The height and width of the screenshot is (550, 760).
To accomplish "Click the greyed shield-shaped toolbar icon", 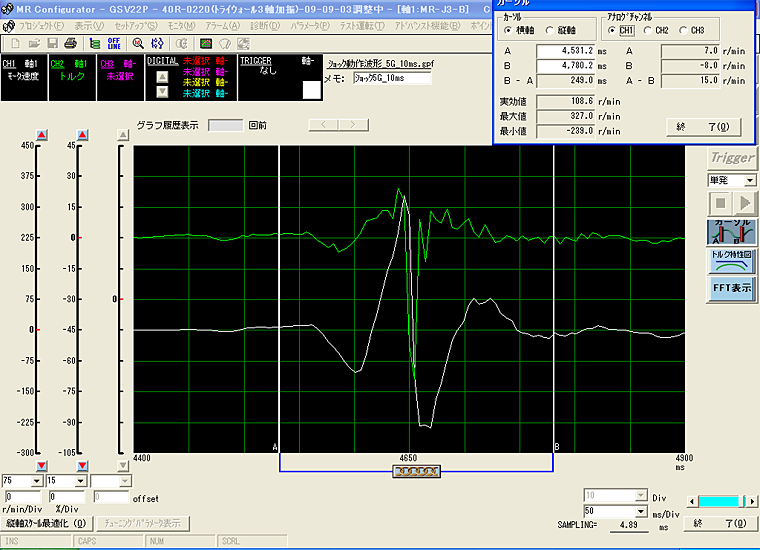I will (224, 44).
